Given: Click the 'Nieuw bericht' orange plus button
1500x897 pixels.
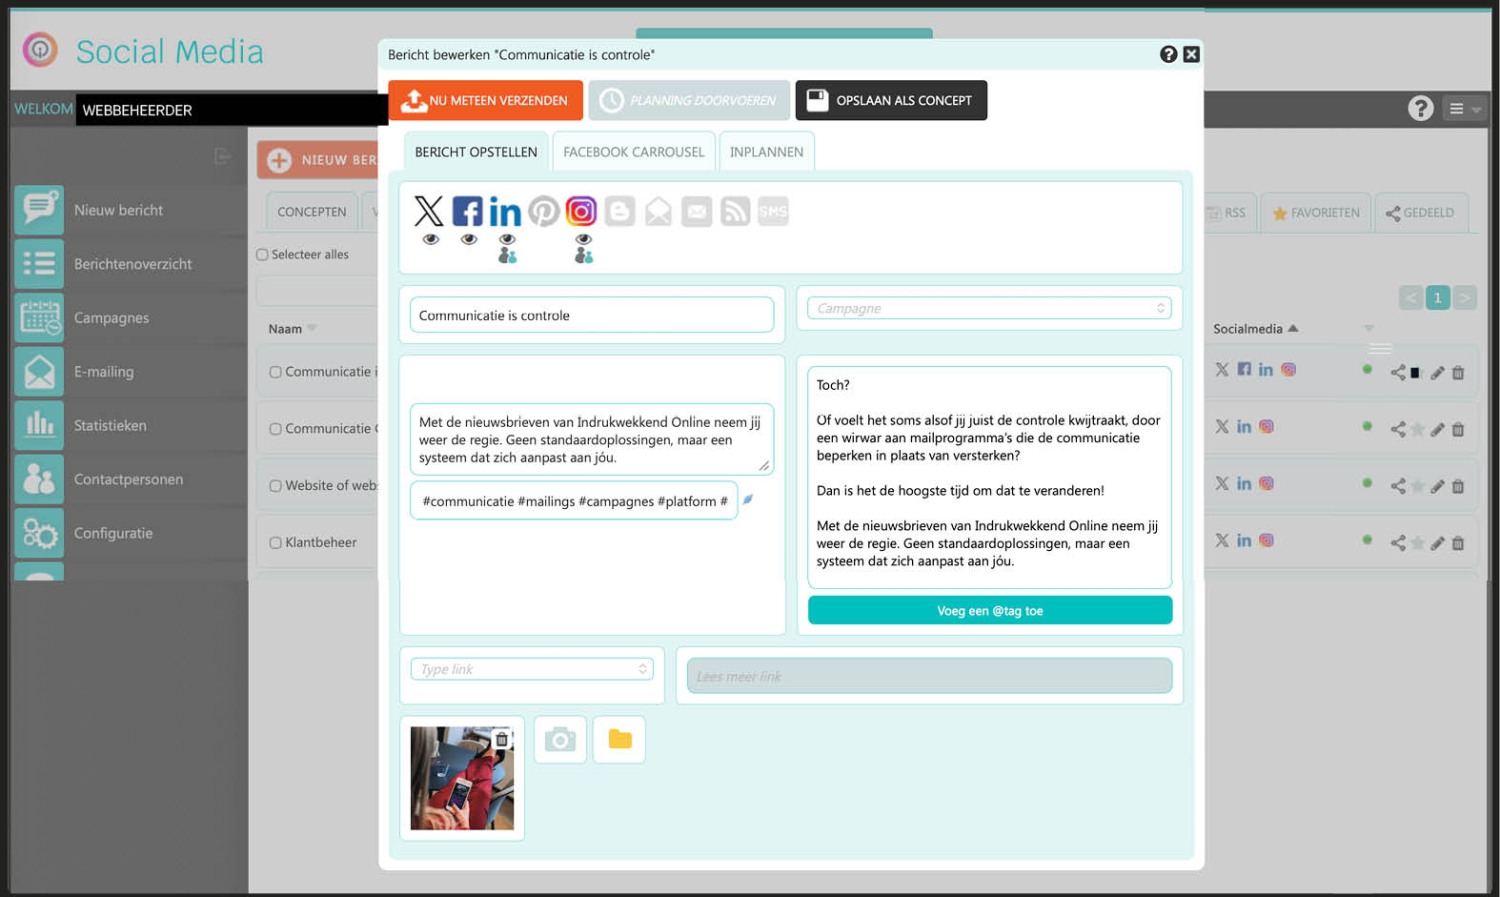Looking at the screenshot, I should point(318,160).
